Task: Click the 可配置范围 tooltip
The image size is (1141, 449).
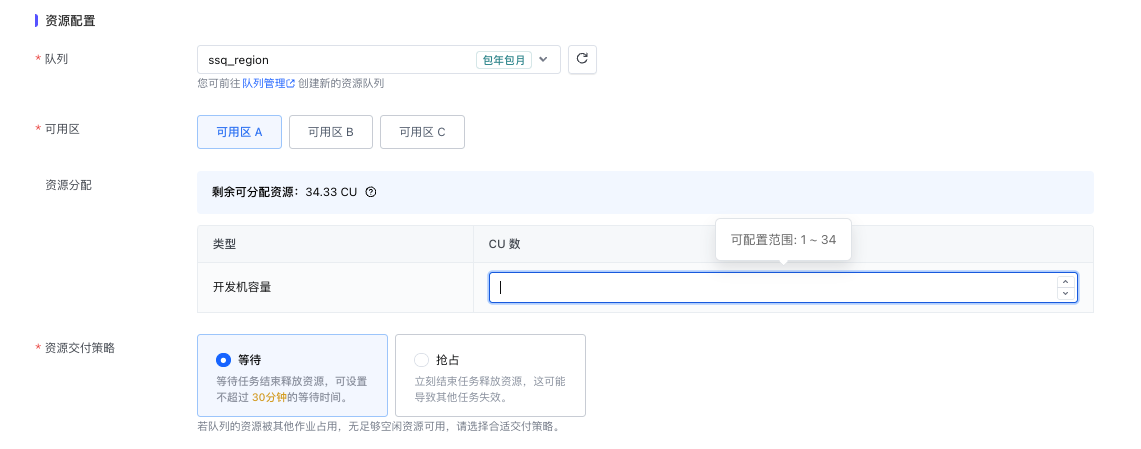Action: tap(783, 240)
